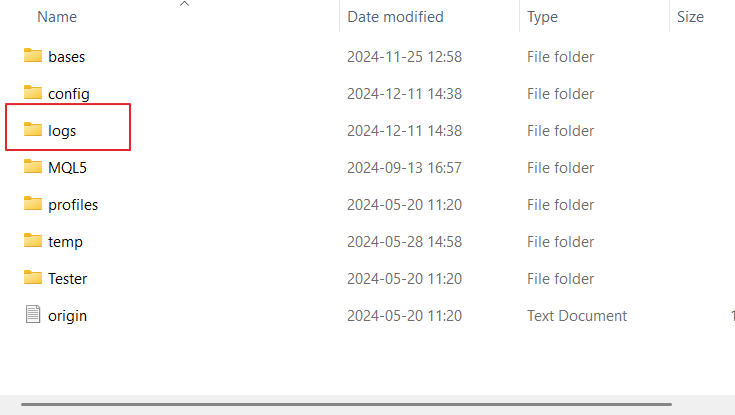This screenshot has height=415, width=735.
Task: Select the MQL5 folder name
Action: click(67, 167)
